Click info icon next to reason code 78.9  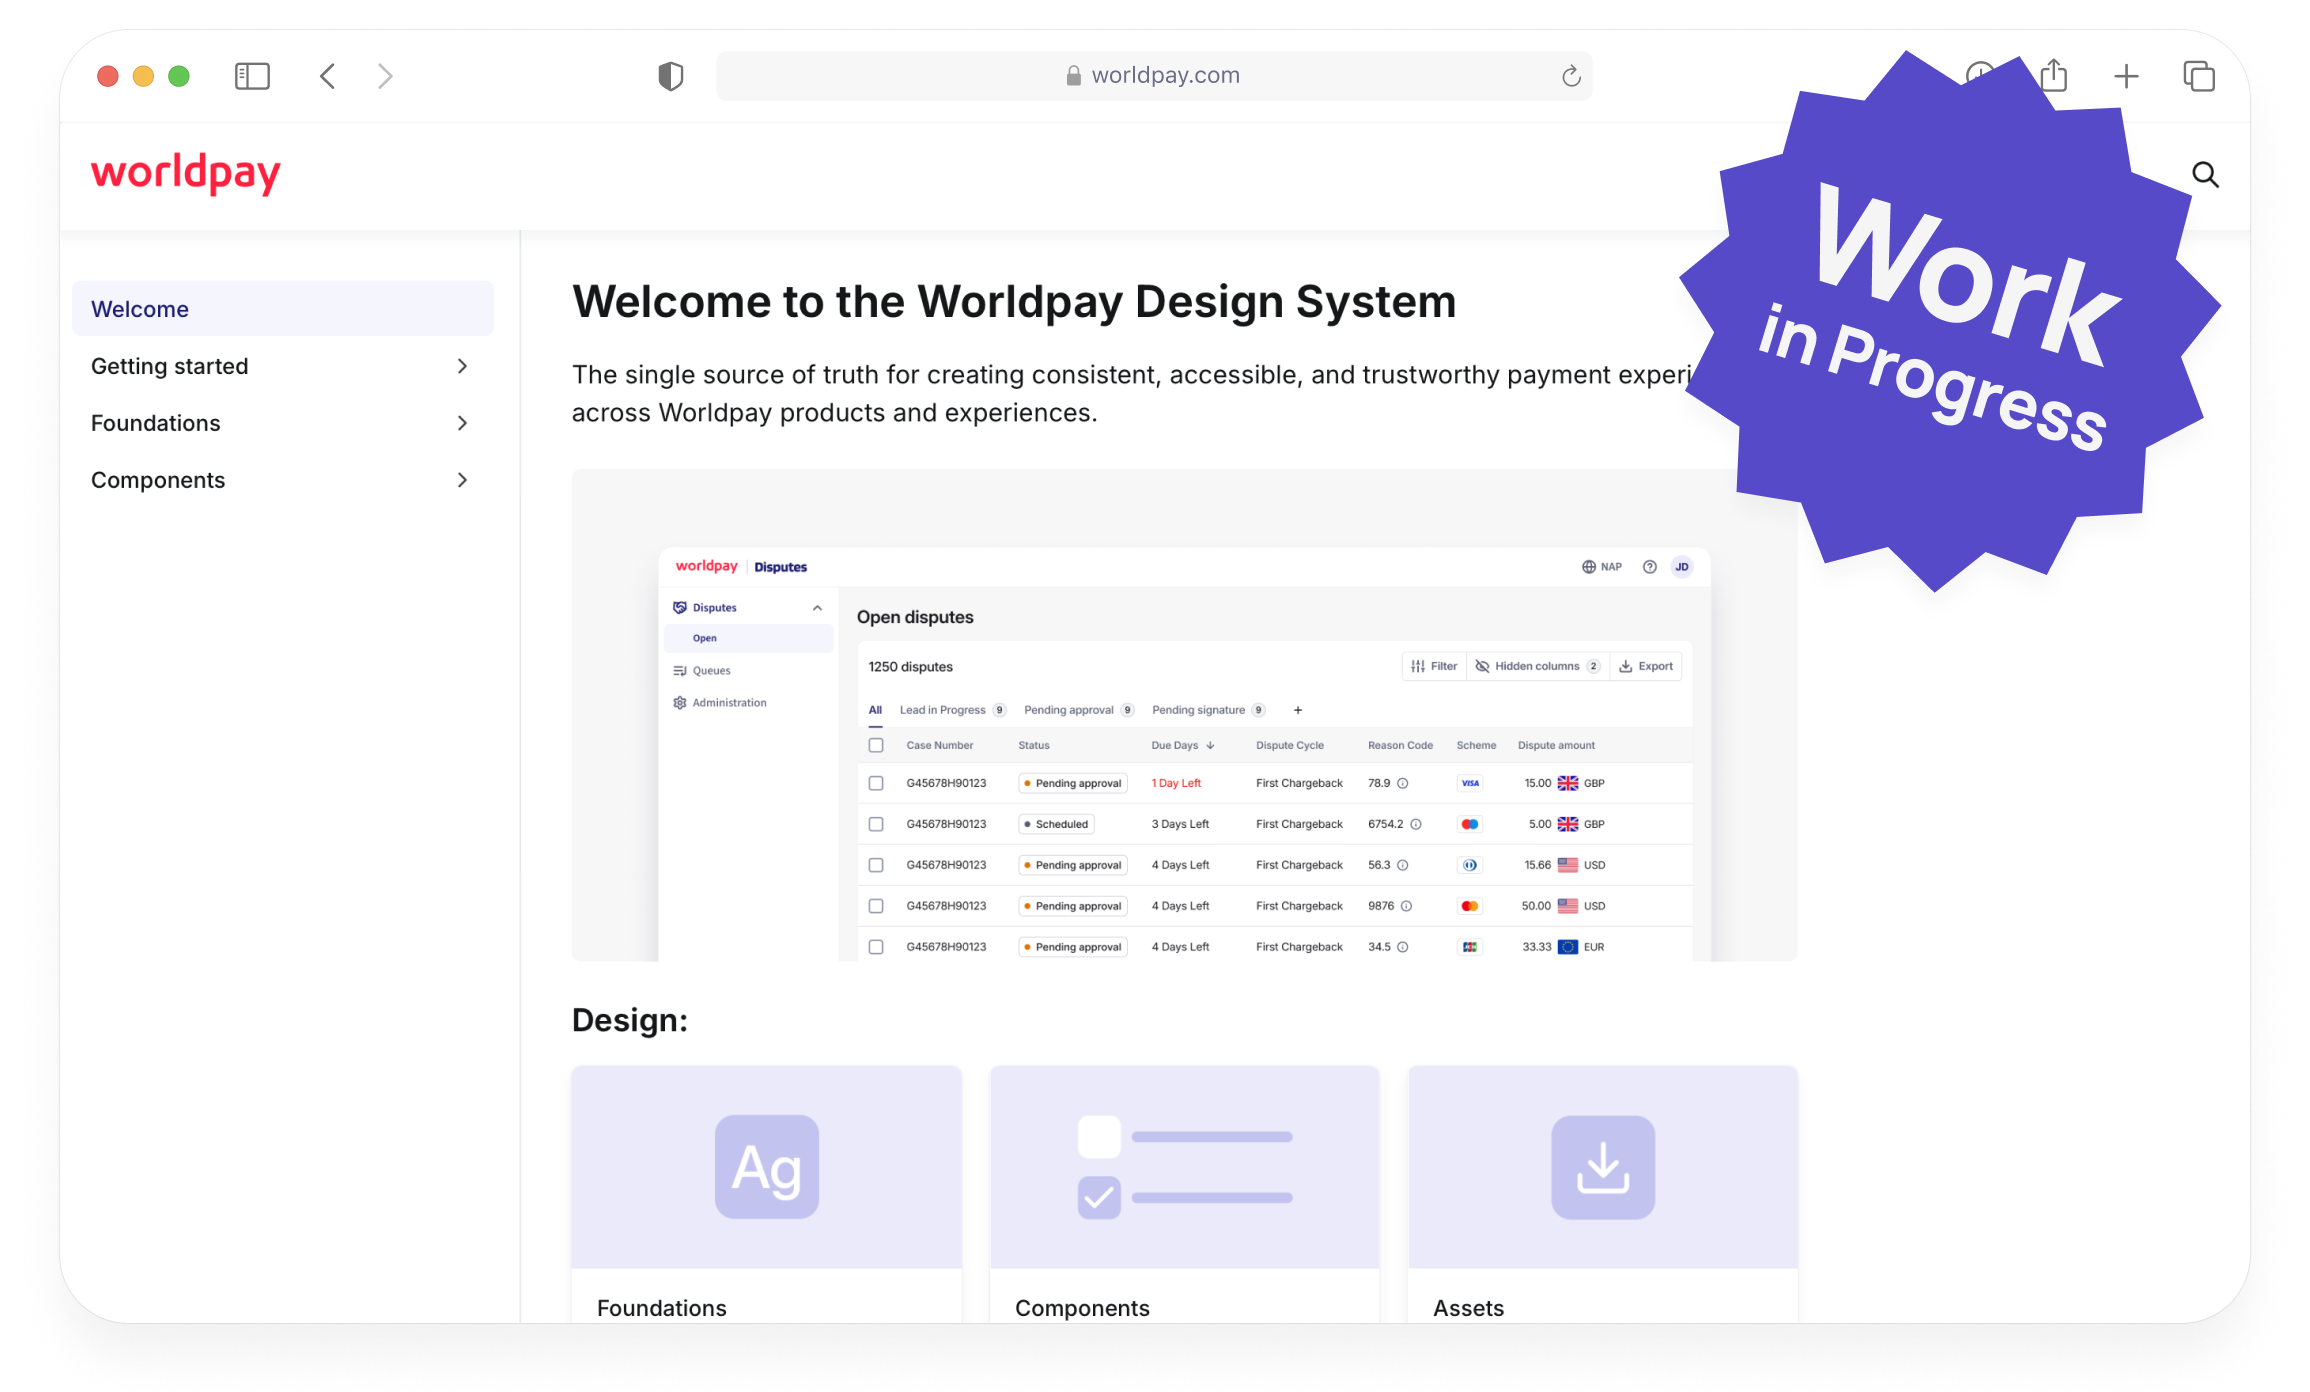pyautogui.click(x=1403, y=784)
